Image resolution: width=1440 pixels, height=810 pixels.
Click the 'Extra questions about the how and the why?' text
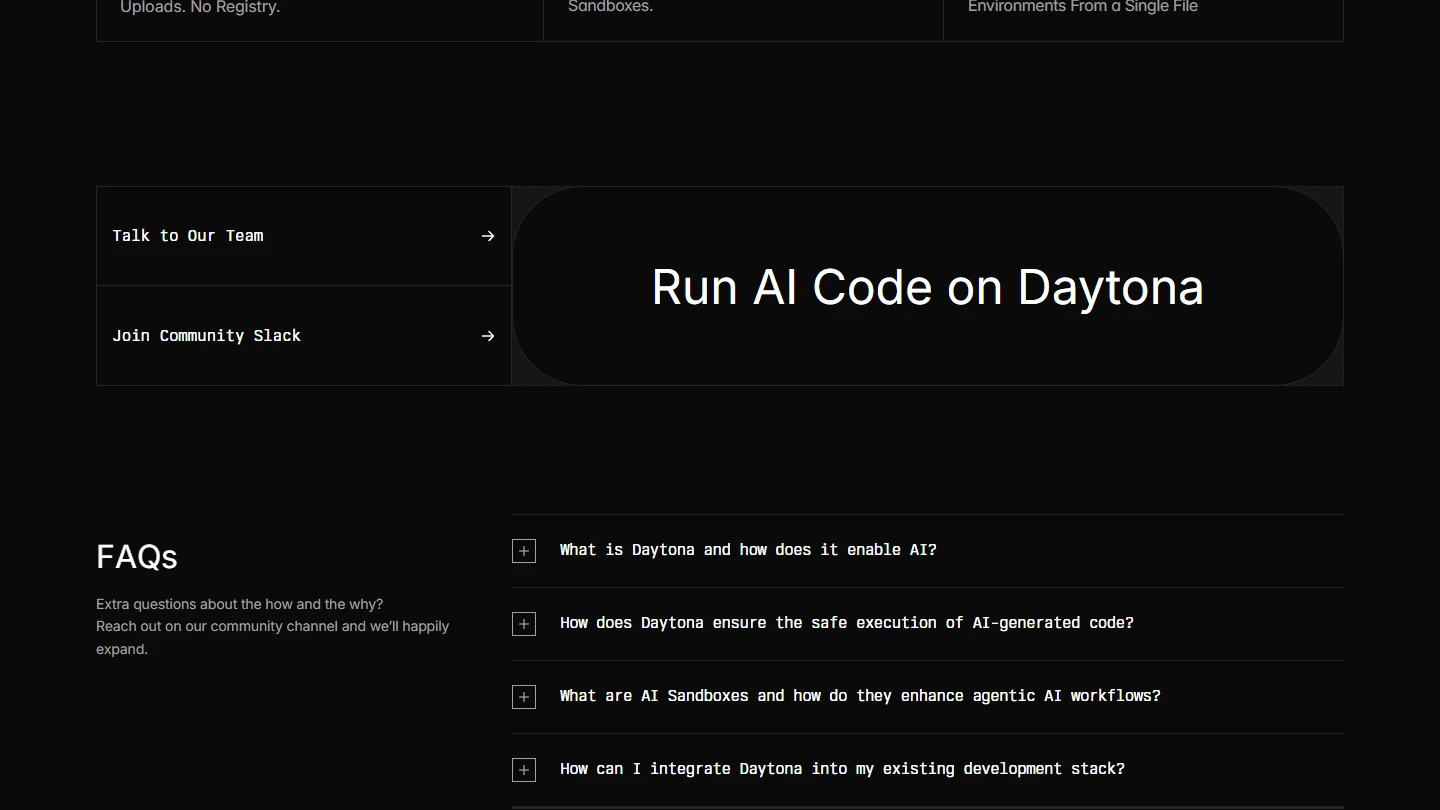(x=239, y=604)
